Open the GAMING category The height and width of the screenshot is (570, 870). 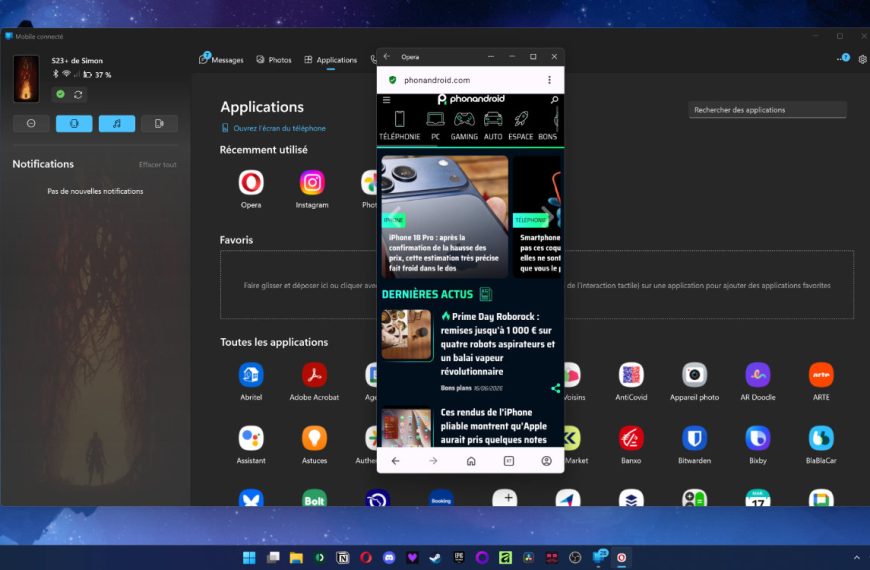coord(464,125)
